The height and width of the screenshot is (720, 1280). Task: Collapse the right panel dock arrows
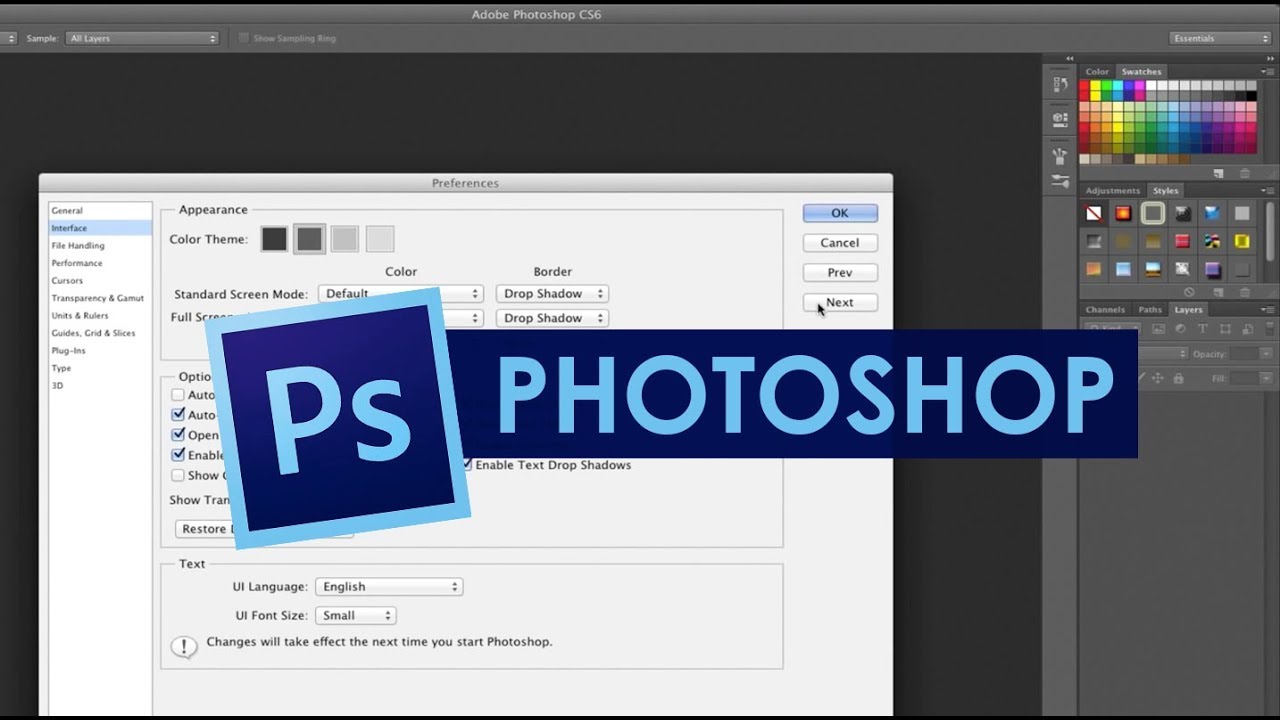[1270, 58]
